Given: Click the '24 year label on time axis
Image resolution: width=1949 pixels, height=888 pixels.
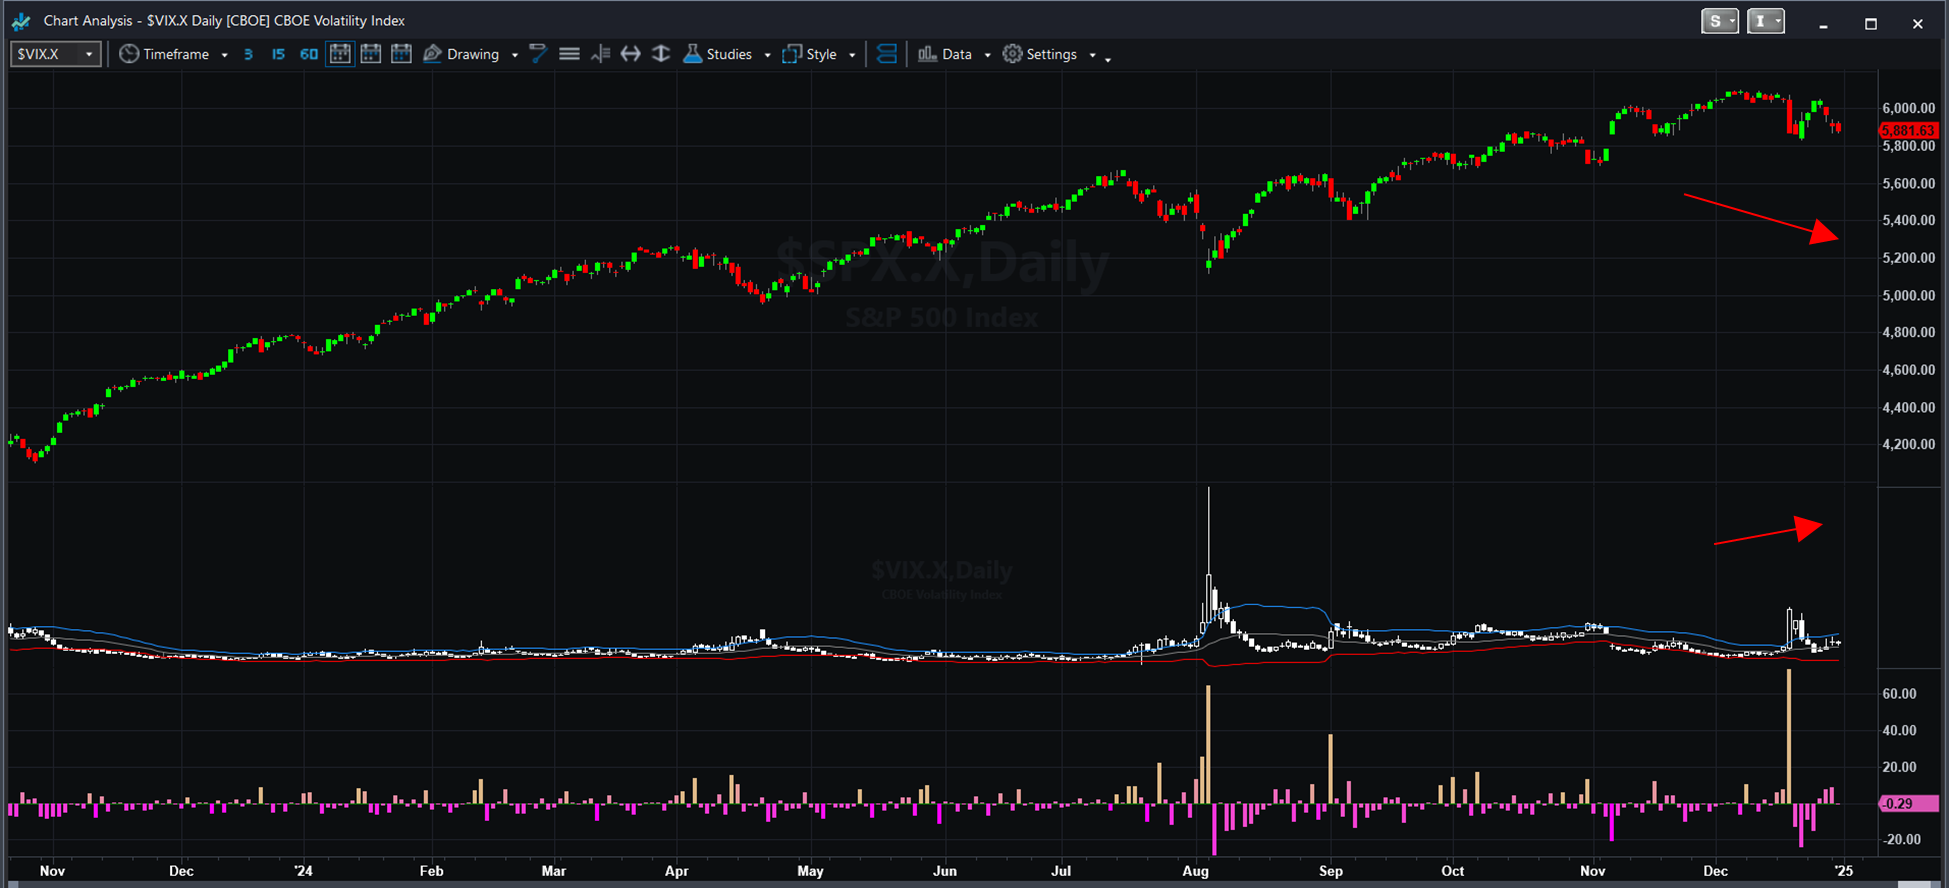Looking at the screenshot, I should [303, 871].
